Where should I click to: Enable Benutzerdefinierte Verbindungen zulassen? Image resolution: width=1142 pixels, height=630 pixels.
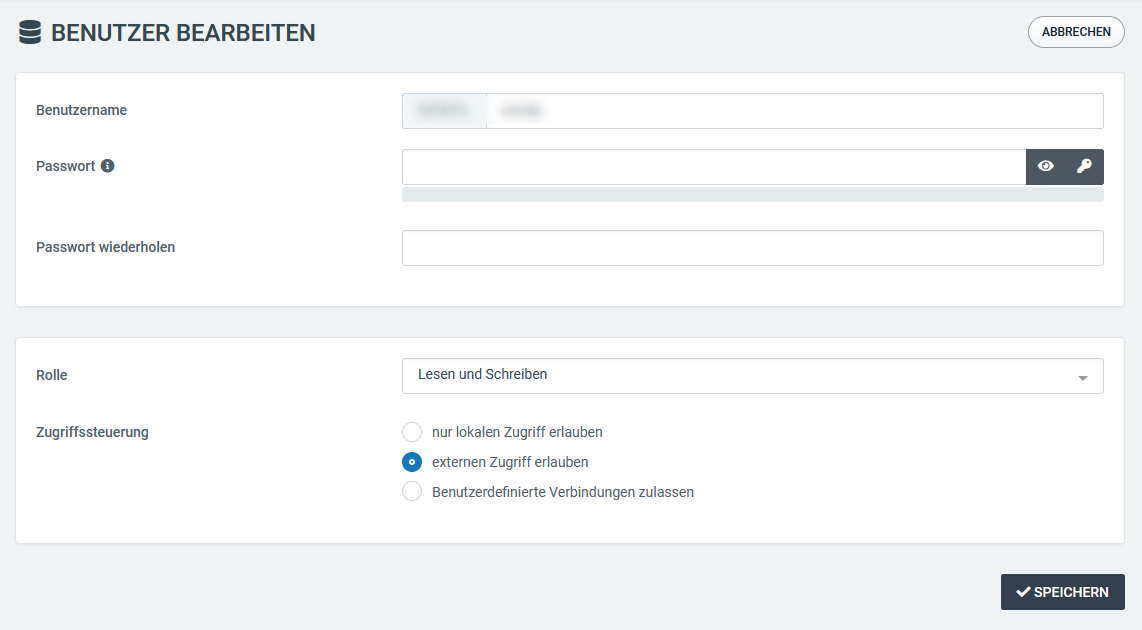[412, 492]
